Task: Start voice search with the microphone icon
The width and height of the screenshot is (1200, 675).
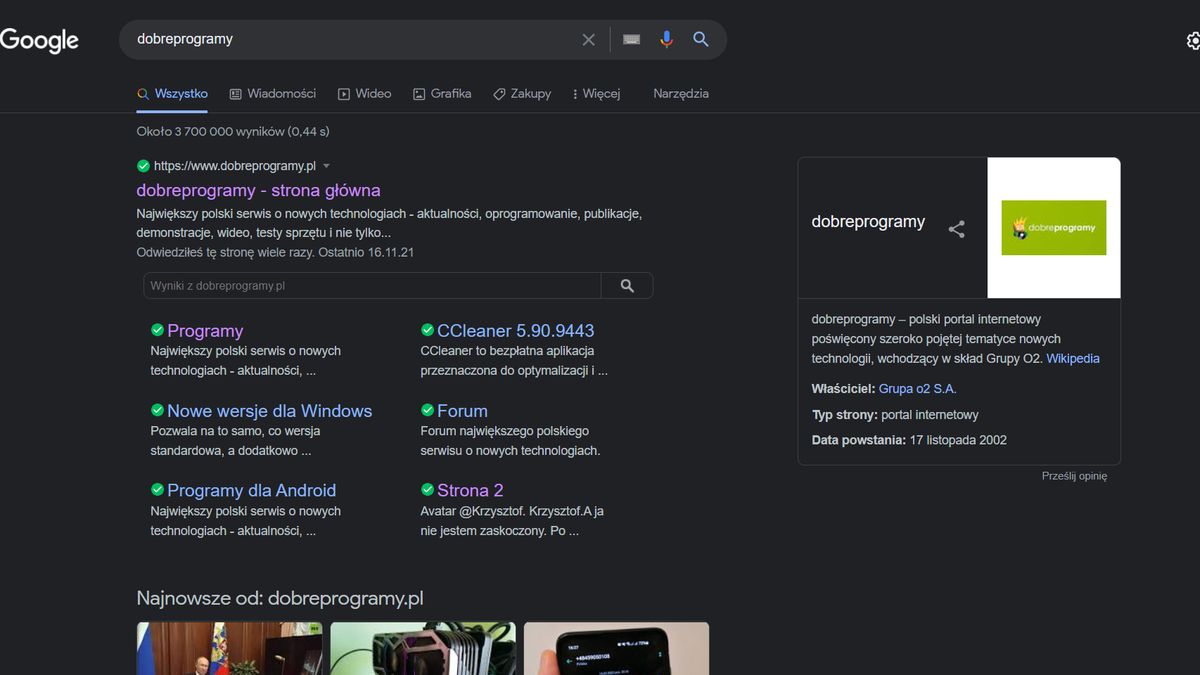Action: (666, 39)
